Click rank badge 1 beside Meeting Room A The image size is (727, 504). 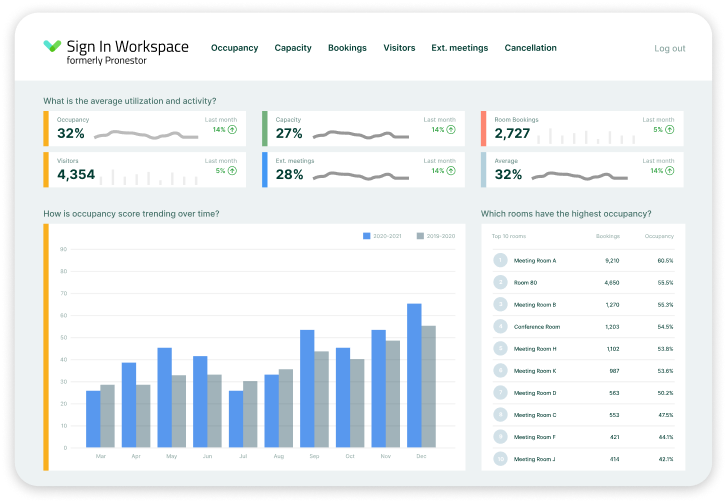(x=500, y=260)
